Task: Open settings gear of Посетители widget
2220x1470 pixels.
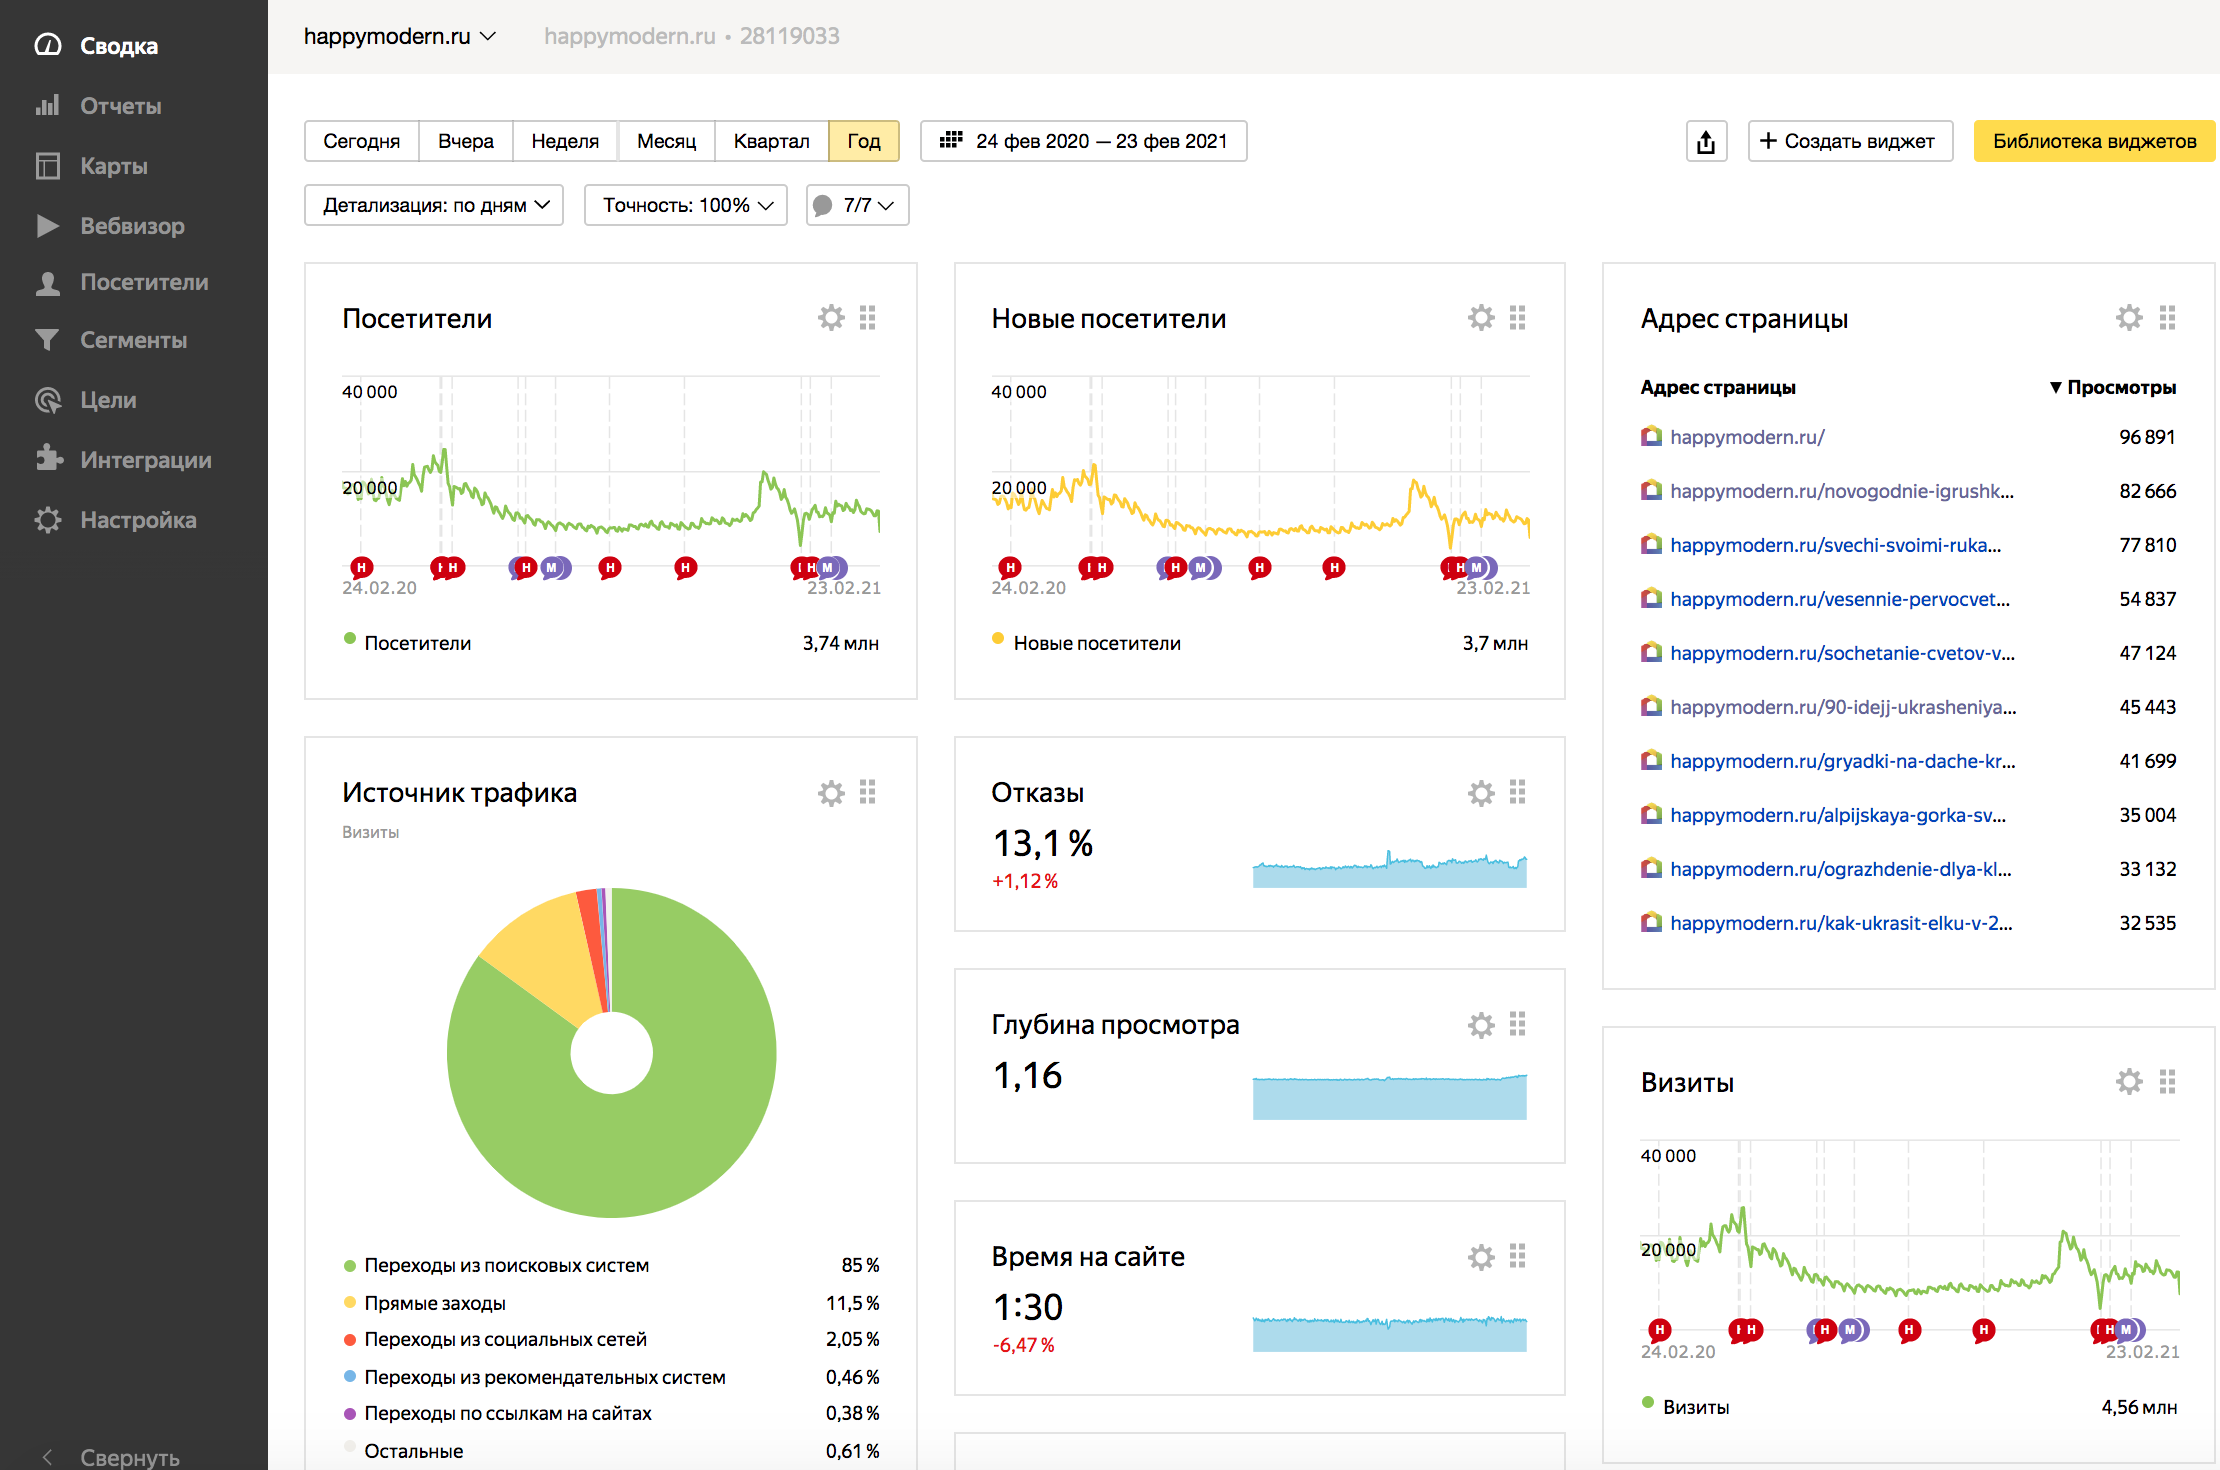Action: tap(831, 318)
